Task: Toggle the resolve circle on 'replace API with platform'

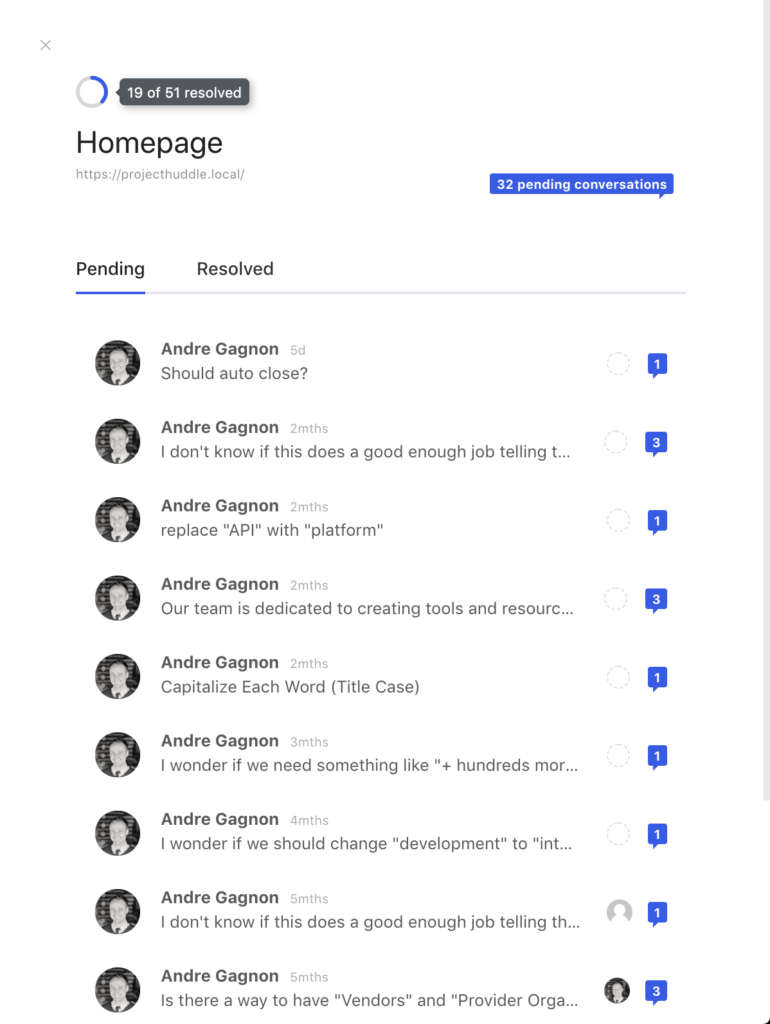Action: [x=617, y=520]
